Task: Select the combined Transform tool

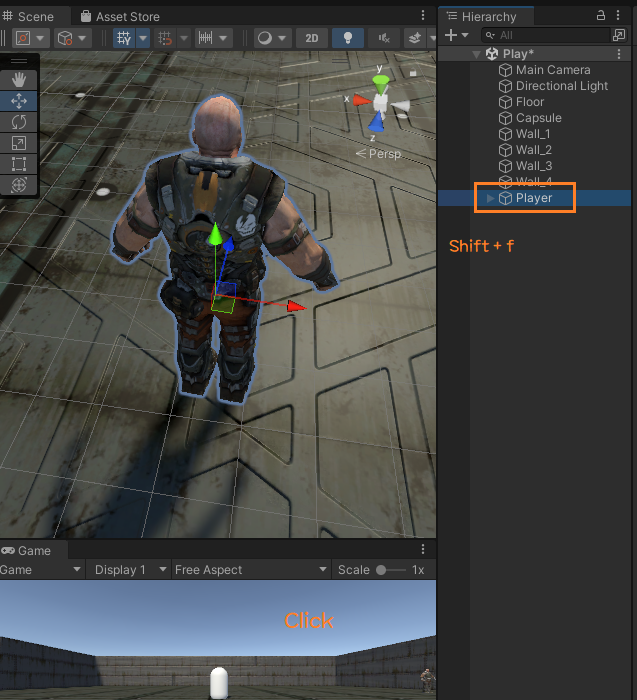Action: click(x=19, y=184)
